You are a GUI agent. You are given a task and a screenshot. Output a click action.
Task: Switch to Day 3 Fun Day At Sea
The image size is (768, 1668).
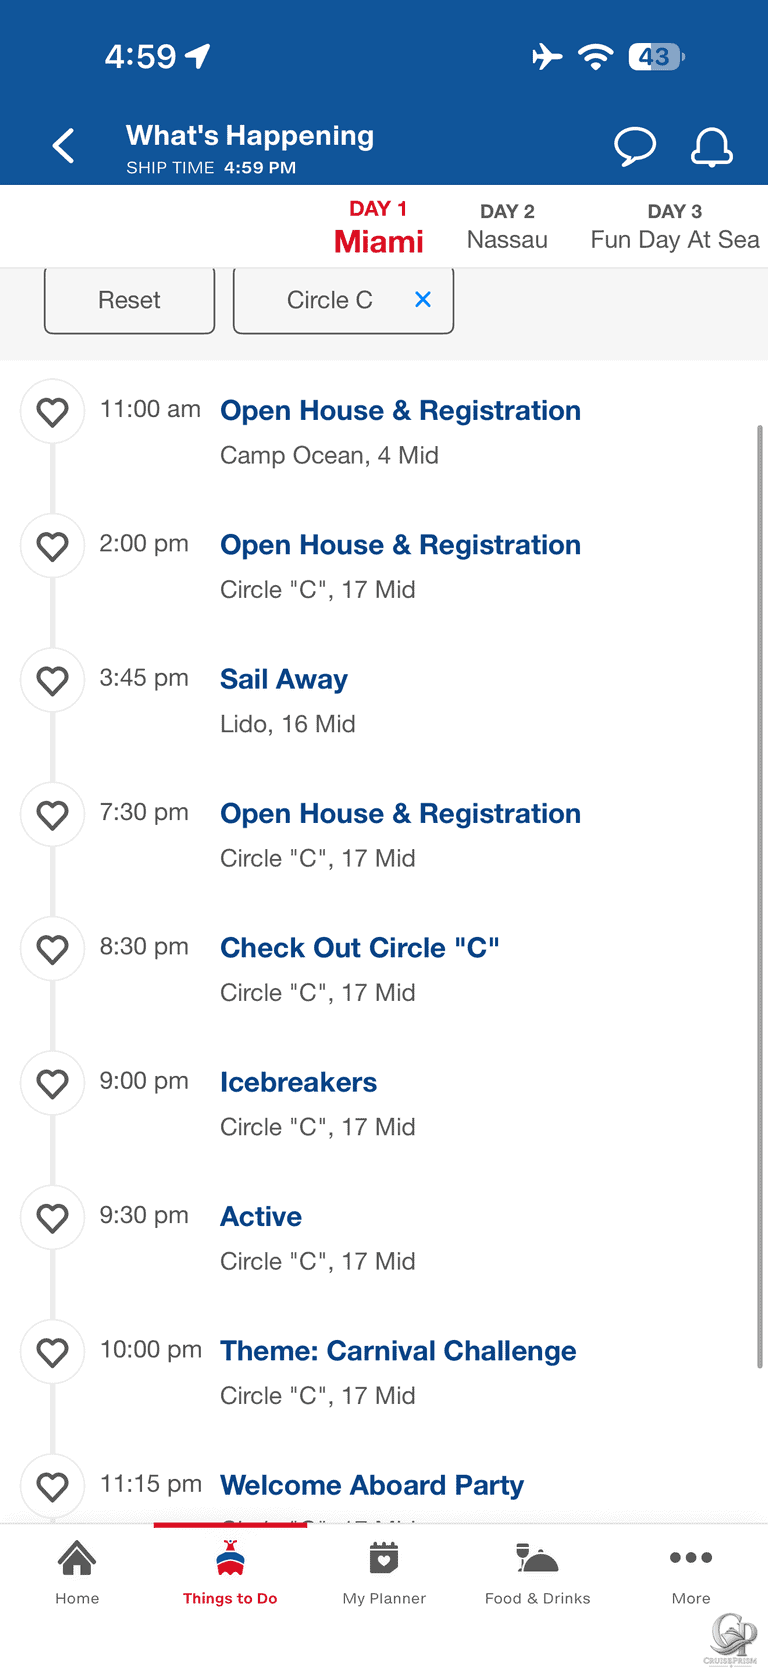click(x=675, y=226)
